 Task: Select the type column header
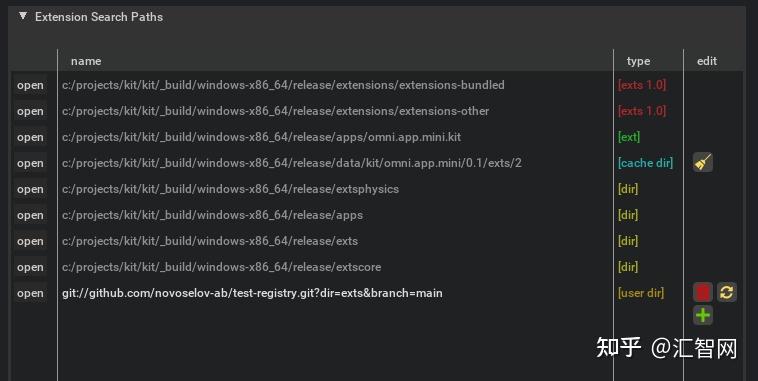pos(638,61)
